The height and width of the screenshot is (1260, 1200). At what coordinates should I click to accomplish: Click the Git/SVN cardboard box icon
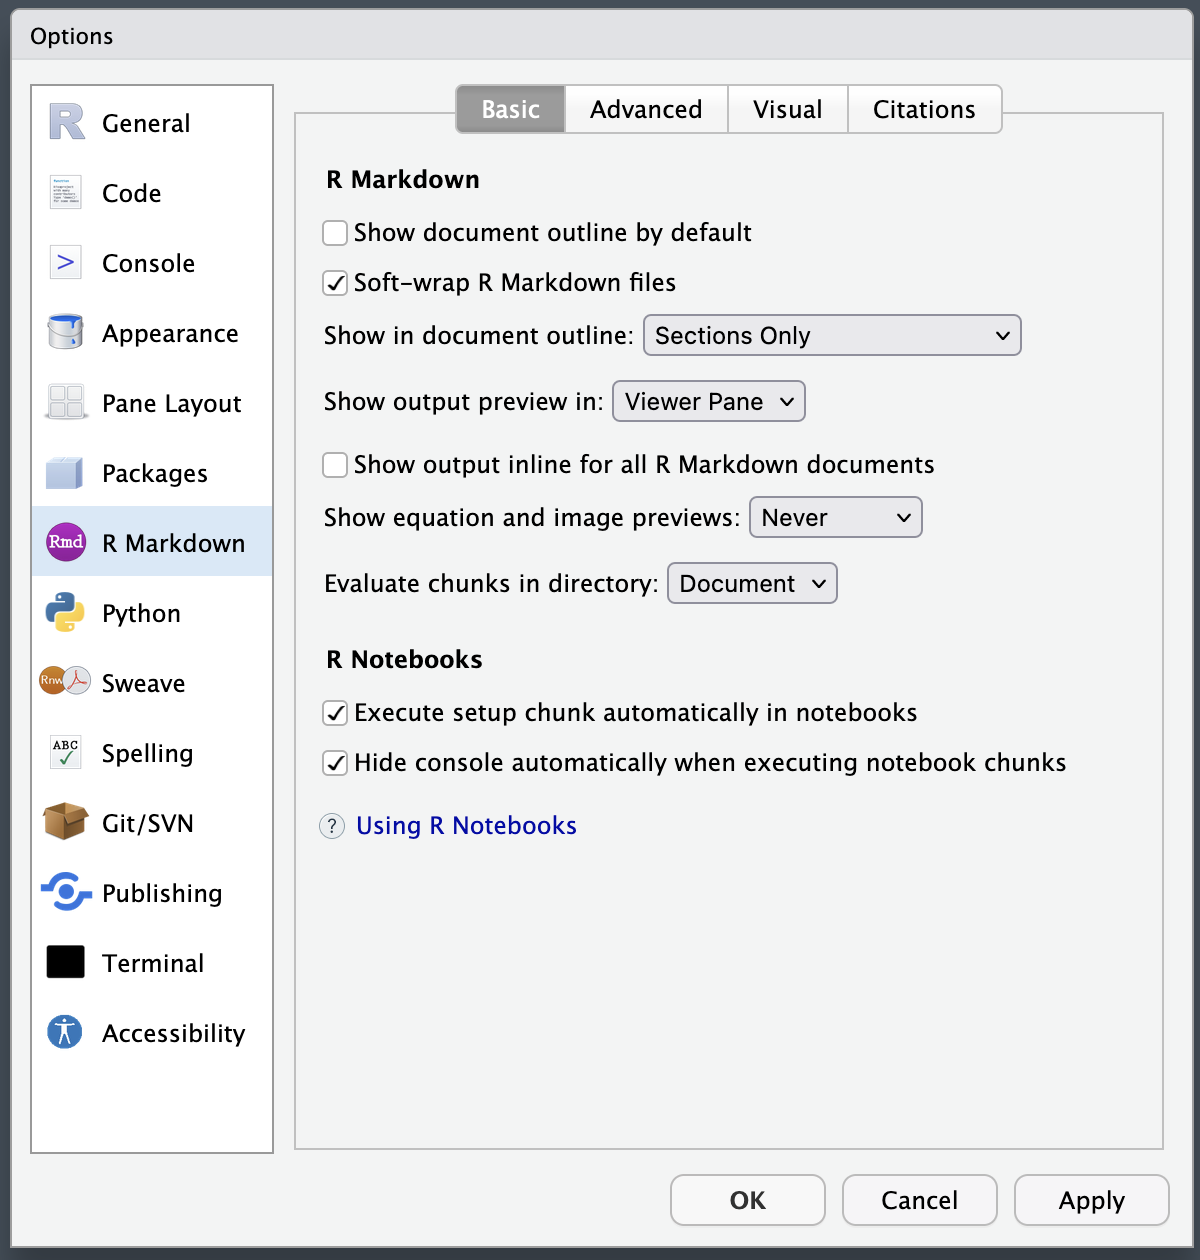click(x=66, y=822)
